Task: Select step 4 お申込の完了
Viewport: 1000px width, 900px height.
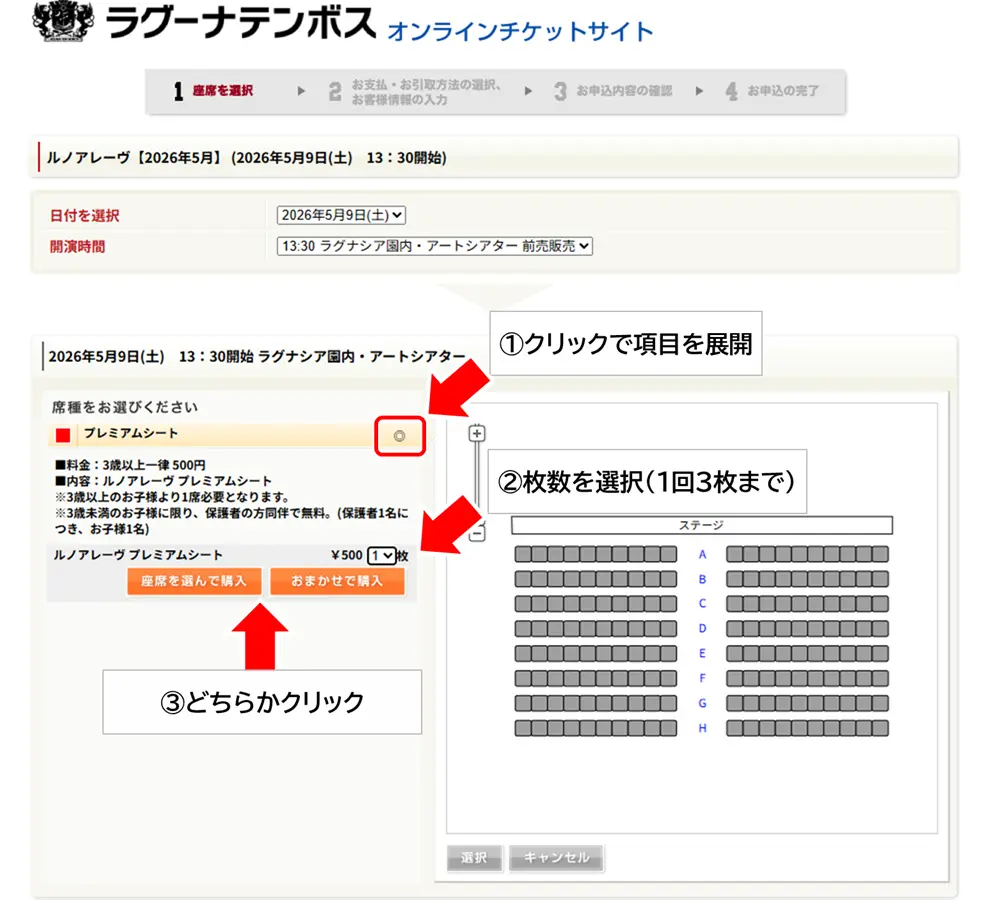Action: [x=772, y=91]
